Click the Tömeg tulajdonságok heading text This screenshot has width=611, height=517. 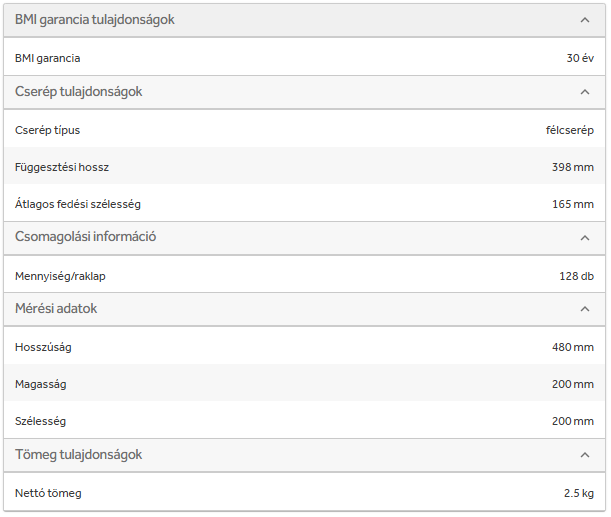point(79,455)
